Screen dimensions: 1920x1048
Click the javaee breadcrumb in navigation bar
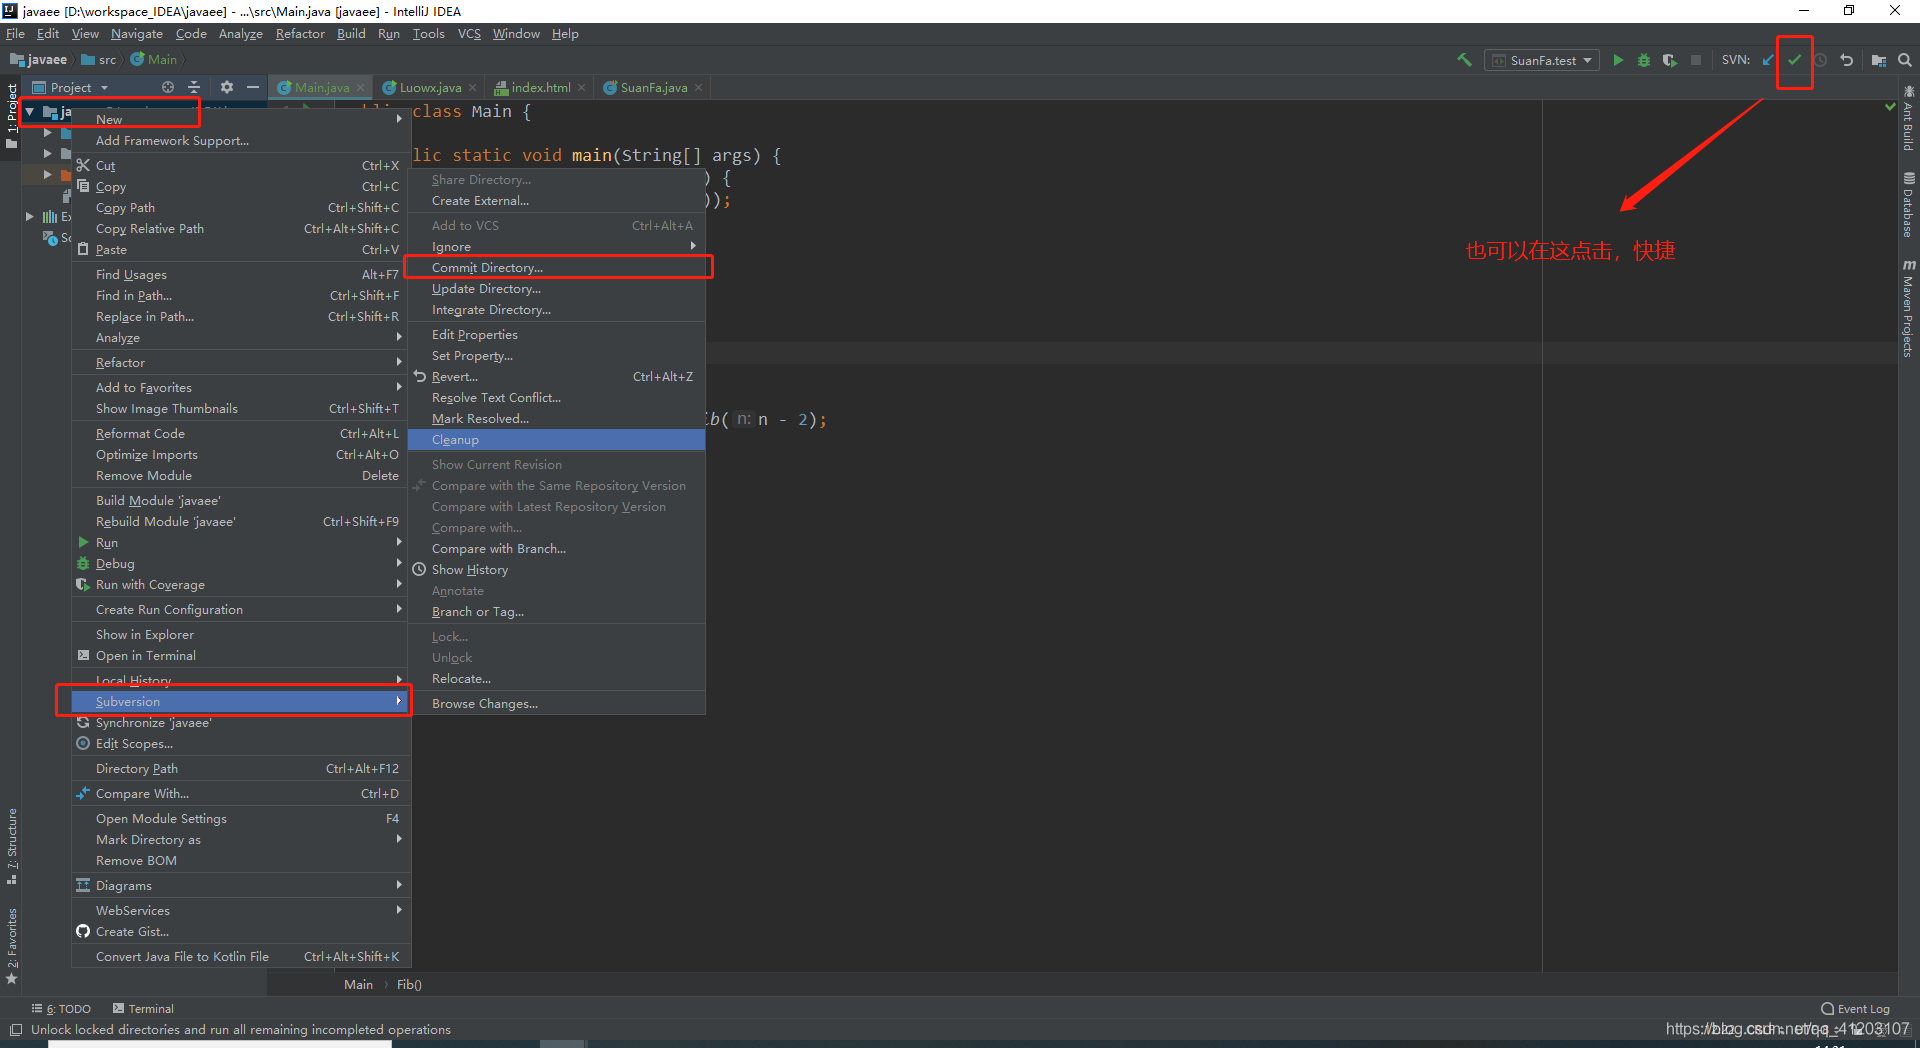point(38,60)
